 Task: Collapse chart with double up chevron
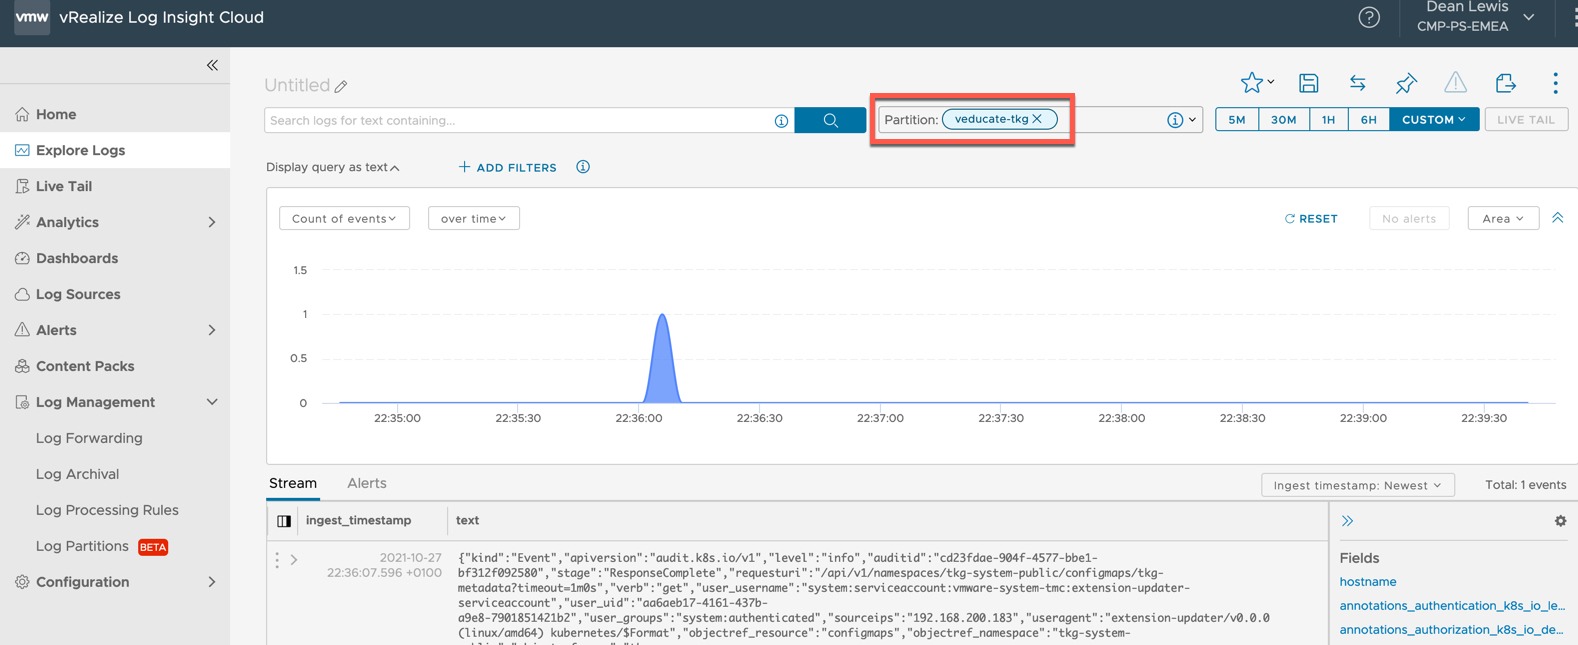1557,218
